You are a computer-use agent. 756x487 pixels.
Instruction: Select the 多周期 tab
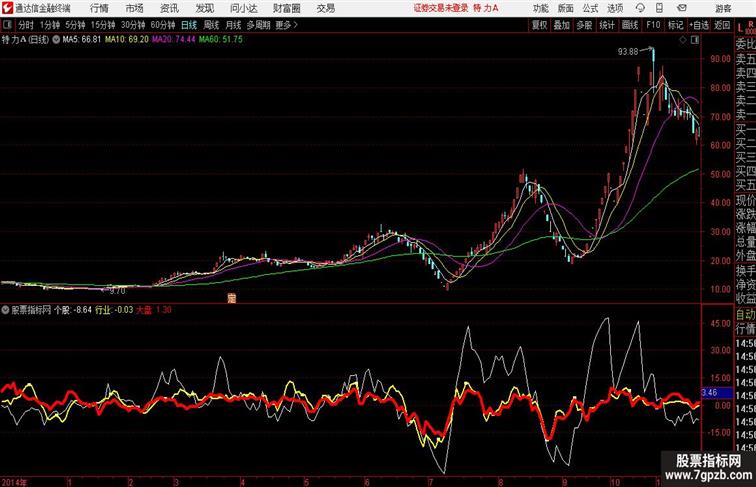(258, 25)
